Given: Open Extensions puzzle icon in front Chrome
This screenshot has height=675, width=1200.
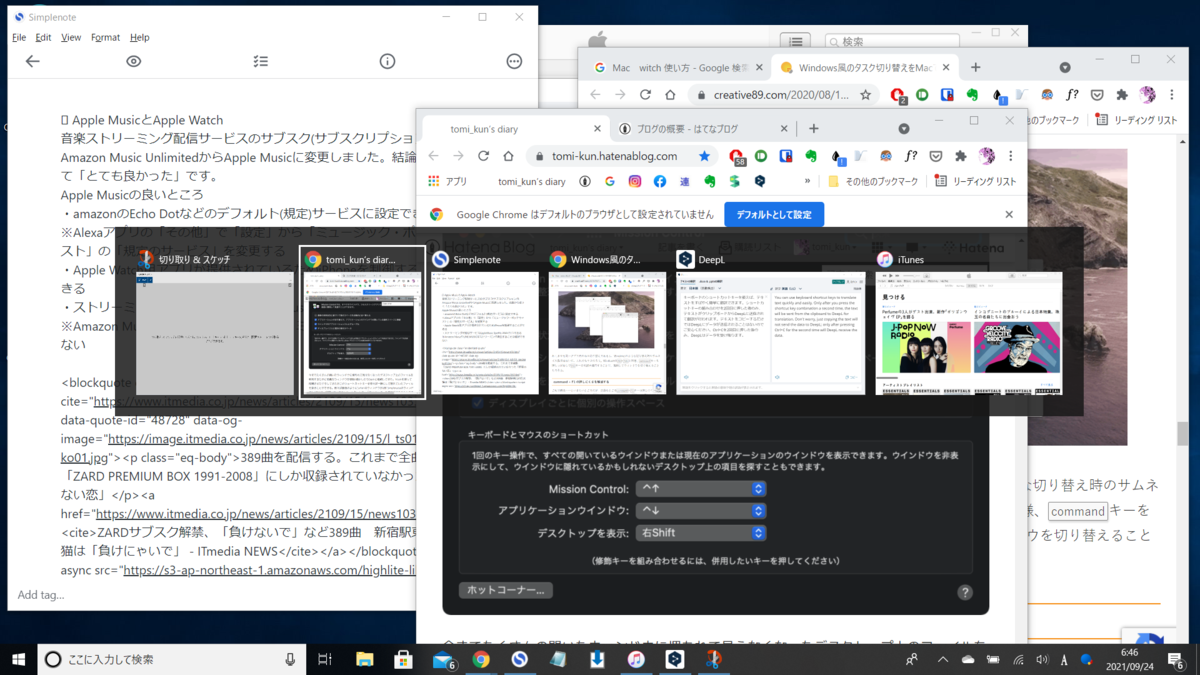Looking at the screenshot, I should pos(961,156).
